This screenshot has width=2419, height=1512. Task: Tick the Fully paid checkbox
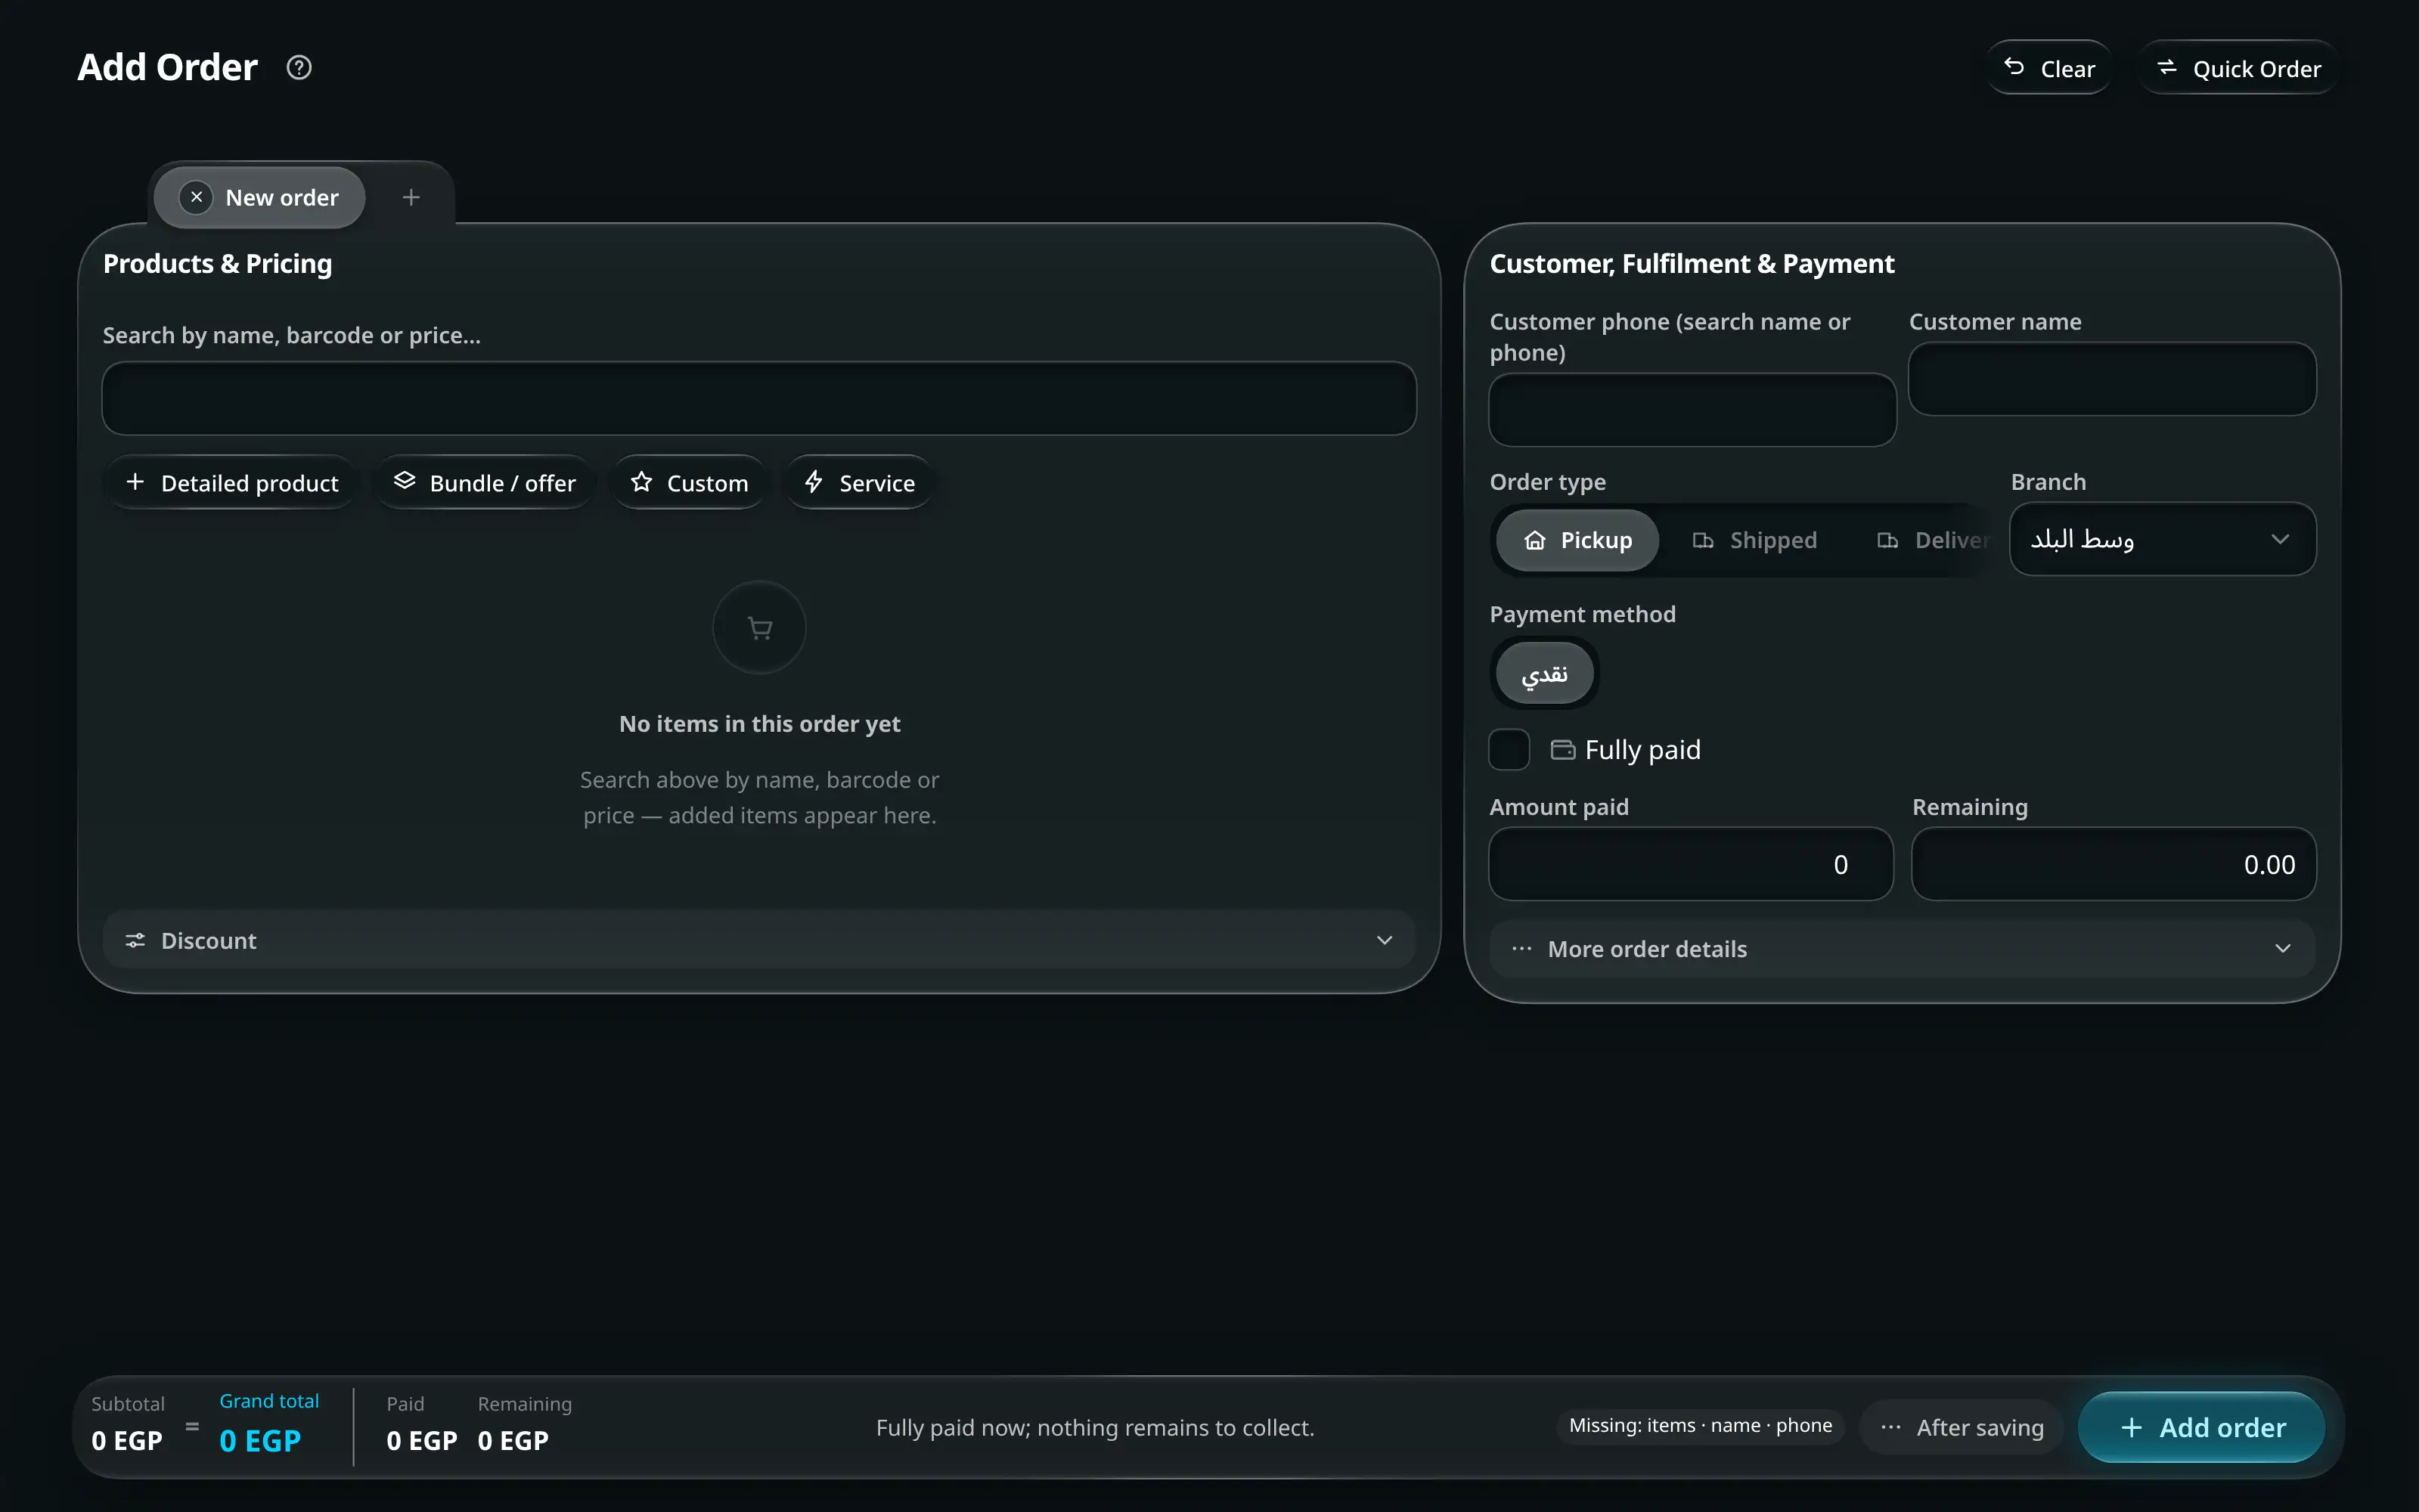click(x=1509, y=749)
